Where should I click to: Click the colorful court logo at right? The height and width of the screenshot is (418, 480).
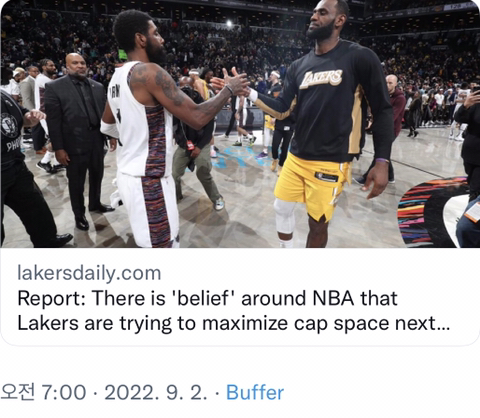[x=433, y=212]
